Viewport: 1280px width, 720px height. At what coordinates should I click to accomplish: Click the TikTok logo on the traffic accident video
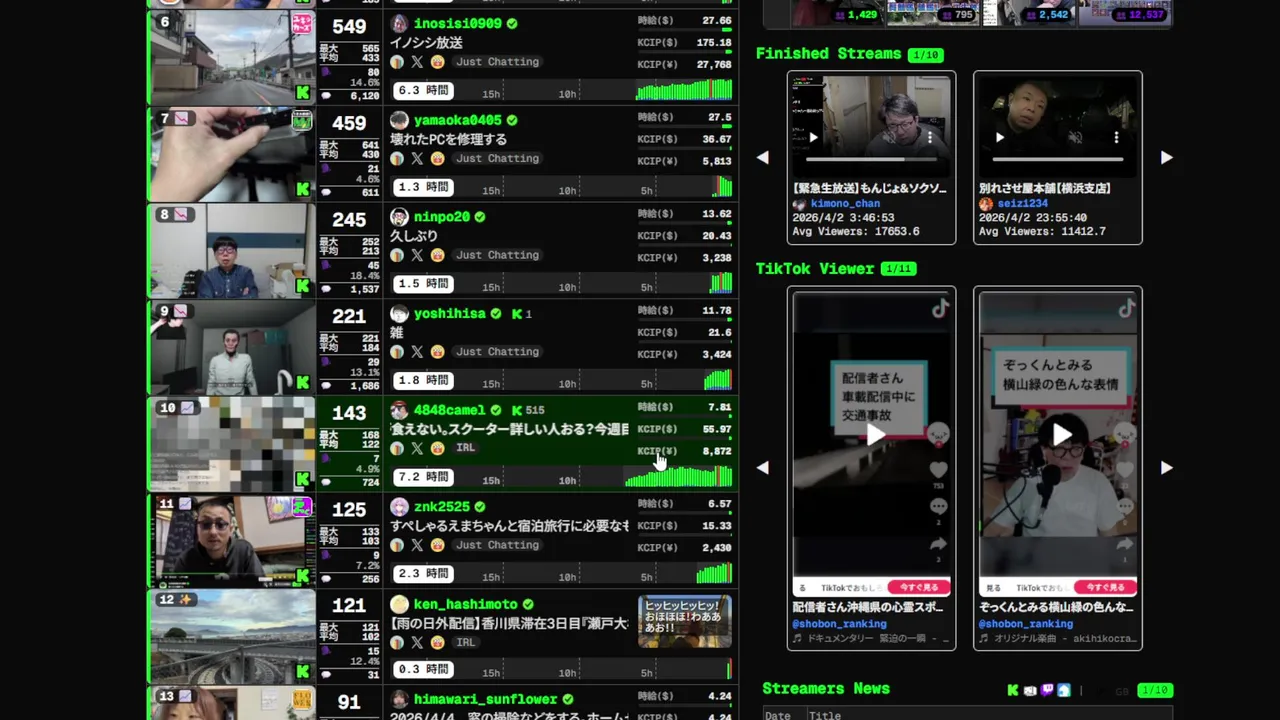click(x=940, y=309)
